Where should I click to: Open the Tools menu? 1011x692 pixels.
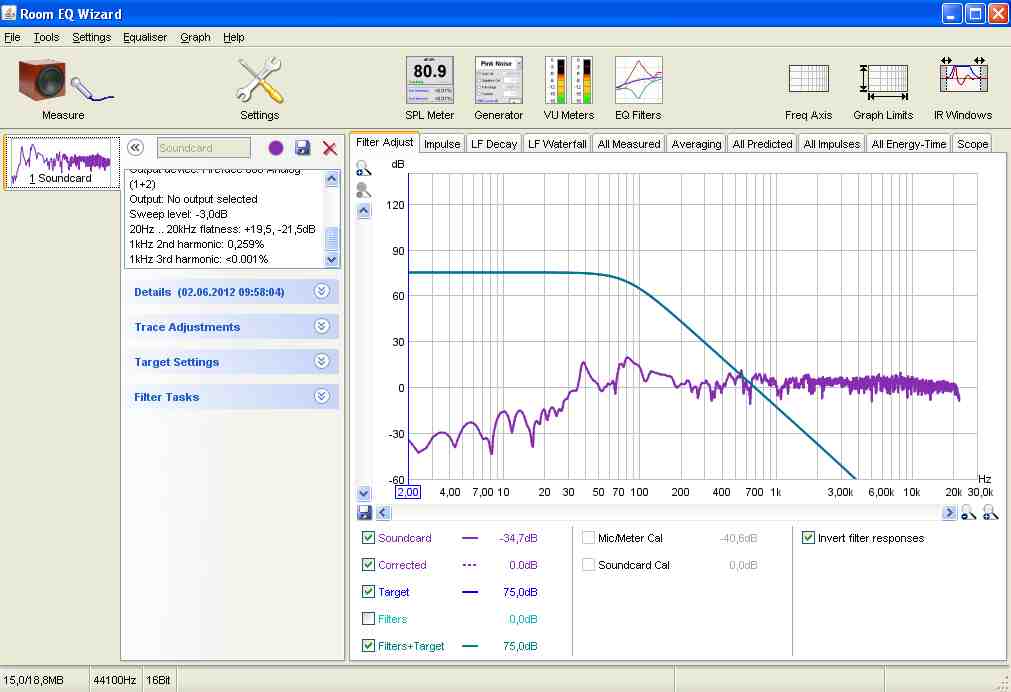(x=46, y=37)
